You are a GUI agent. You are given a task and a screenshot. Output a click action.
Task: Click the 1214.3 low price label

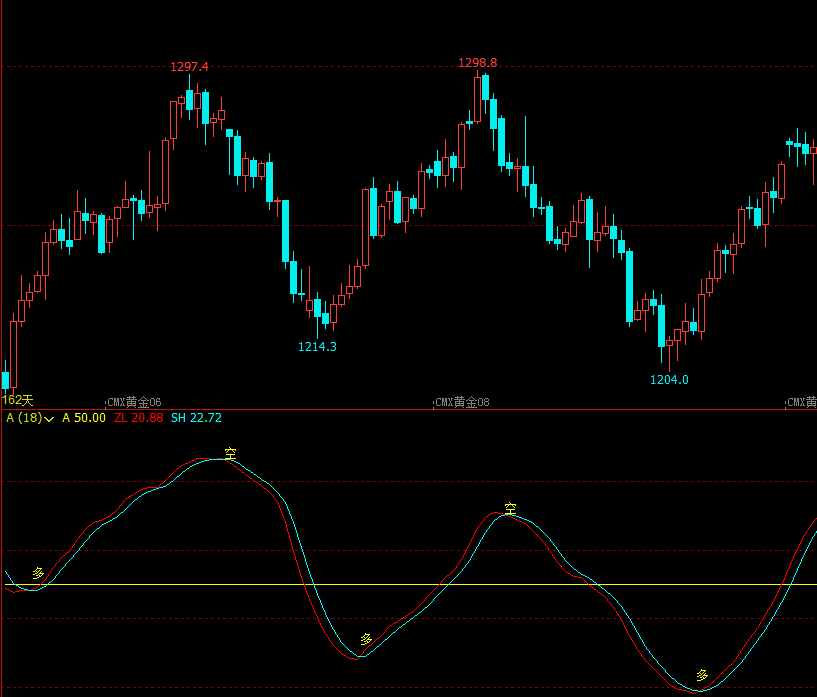click(x=317, y=346)
